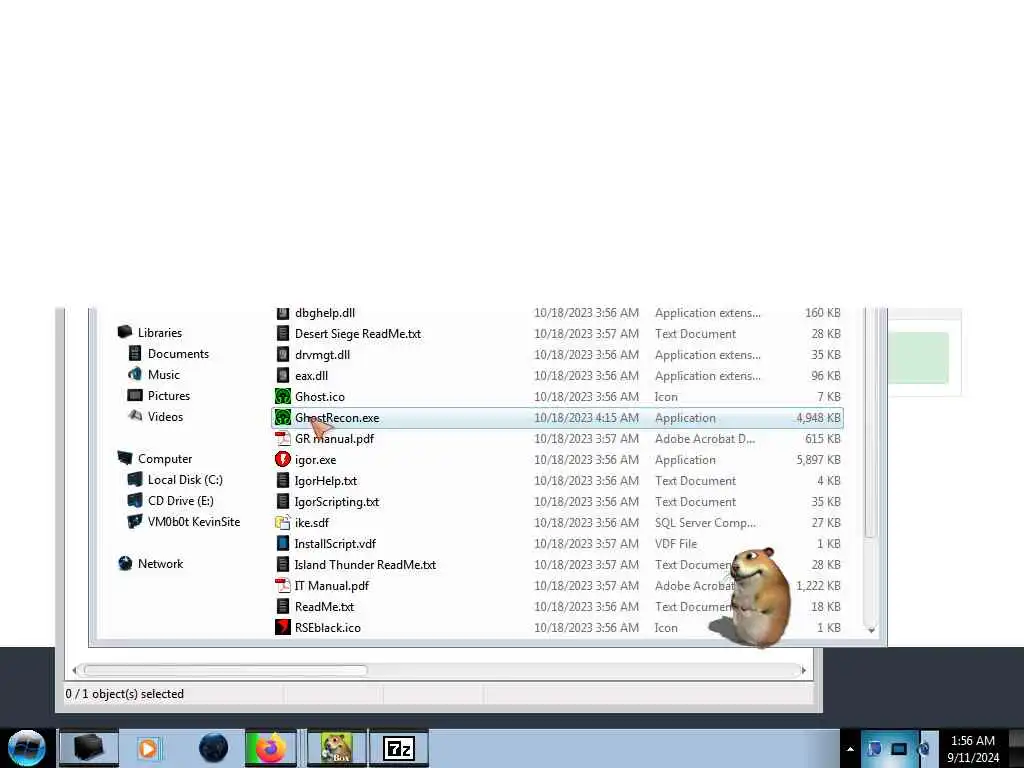Click the dbghelp.dll file icon
The height and width of the screenshot is (768, 1024).
pos(282,313)
